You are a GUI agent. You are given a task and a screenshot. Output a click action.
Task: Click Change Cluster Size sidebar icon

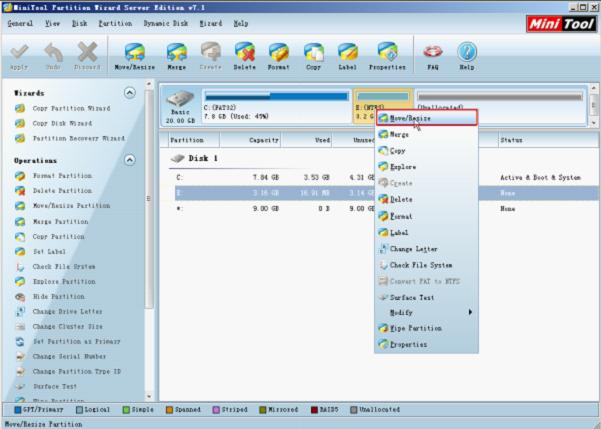click(20, 327)
